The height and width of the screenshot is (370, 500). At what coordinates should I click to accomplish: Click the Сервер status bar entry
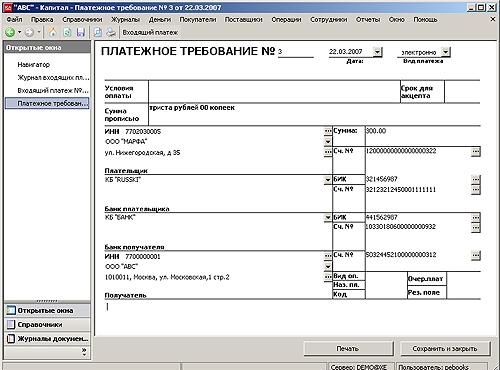click(362, 367)
